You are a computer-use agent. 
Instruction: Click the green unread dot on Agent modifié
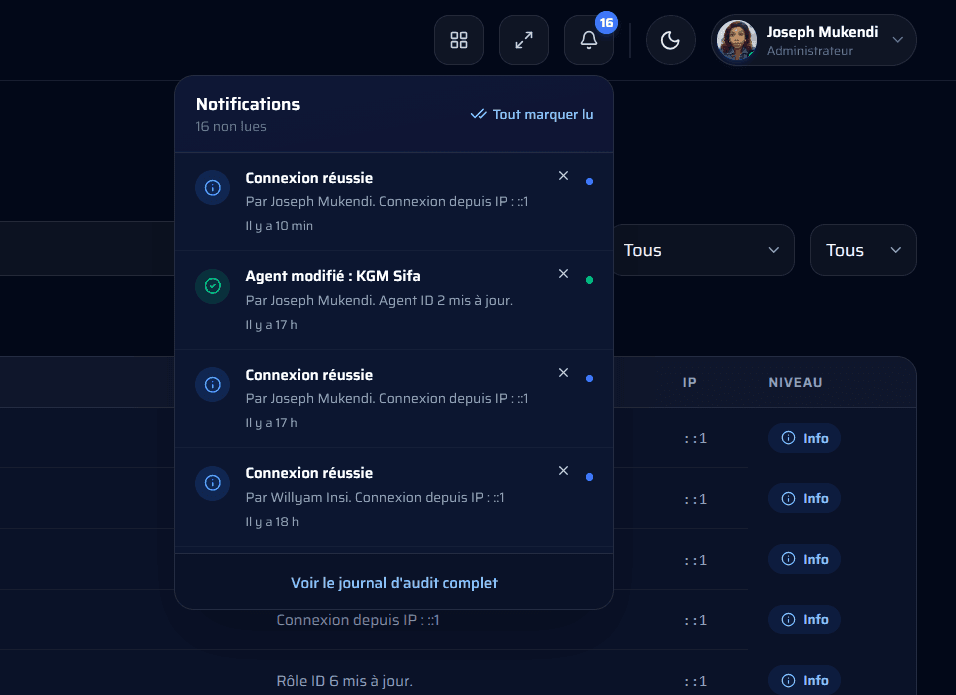click(x=589, y=280)
